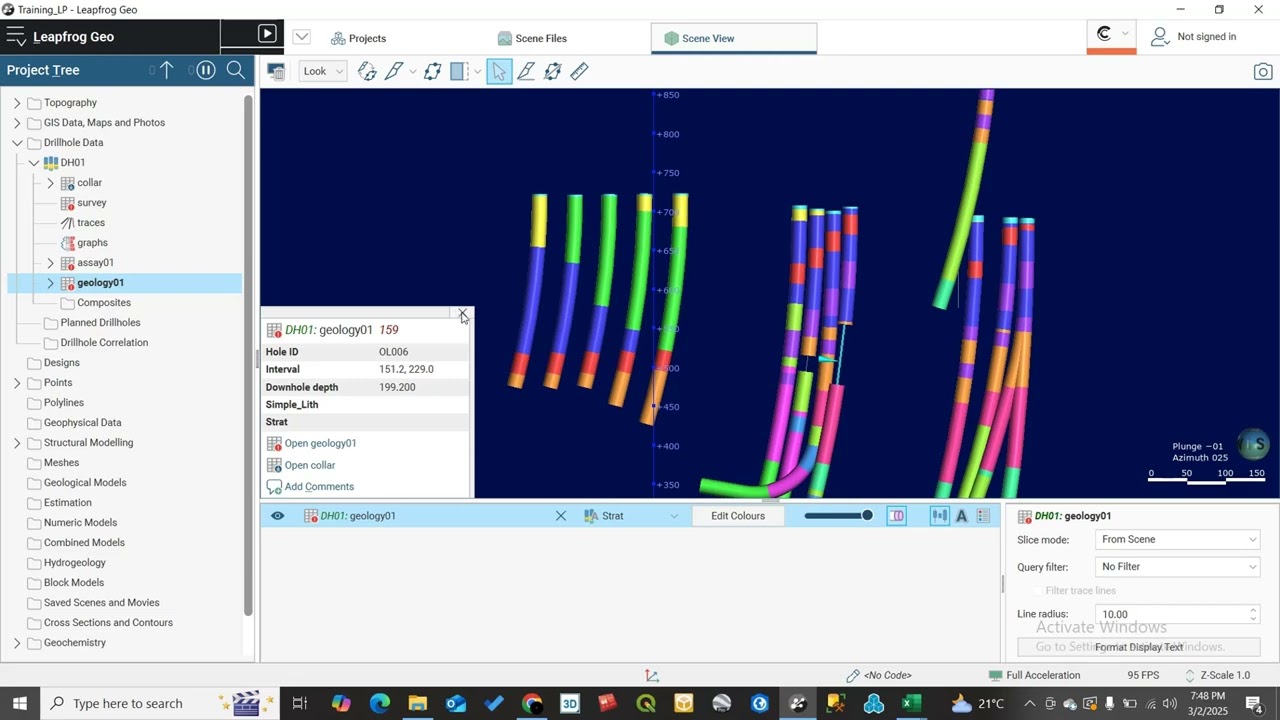Viewport: 1280px width, 720px height.
Task: Click the Format Display Text button
Action: [x=1138, y=647]
